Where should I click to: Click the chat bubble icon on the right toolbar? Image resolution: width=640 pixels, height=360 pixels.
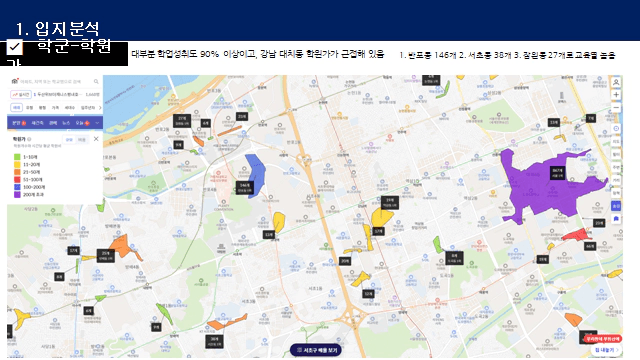(616, 219)
